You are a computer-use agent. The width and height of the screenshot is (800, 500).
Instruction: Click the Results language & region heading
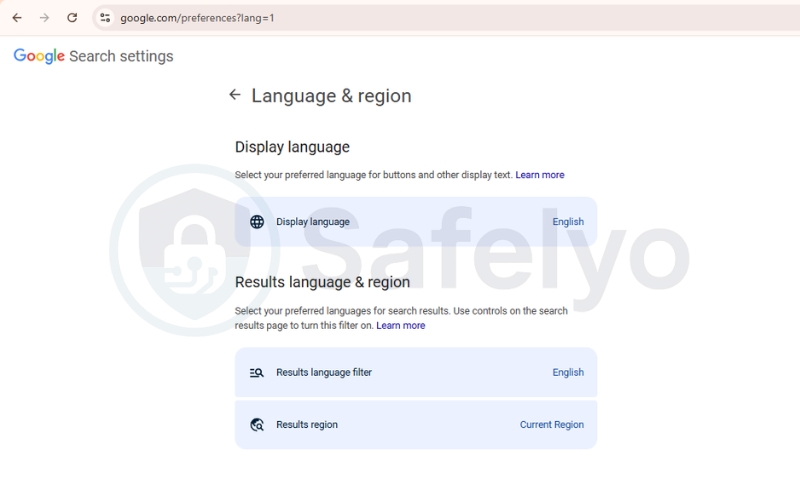[322, 282]
